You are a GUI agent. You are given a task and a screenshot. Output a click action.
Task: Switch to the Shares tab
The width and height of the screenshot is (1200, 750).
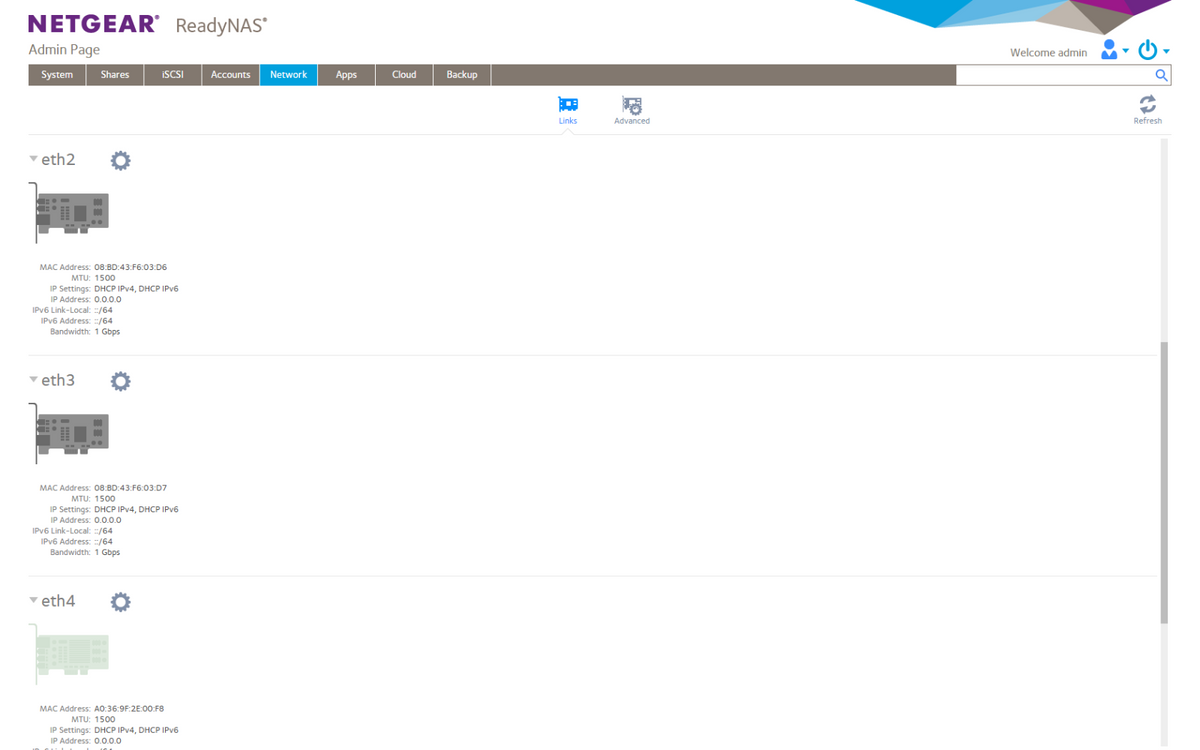[x=115, y=75]
